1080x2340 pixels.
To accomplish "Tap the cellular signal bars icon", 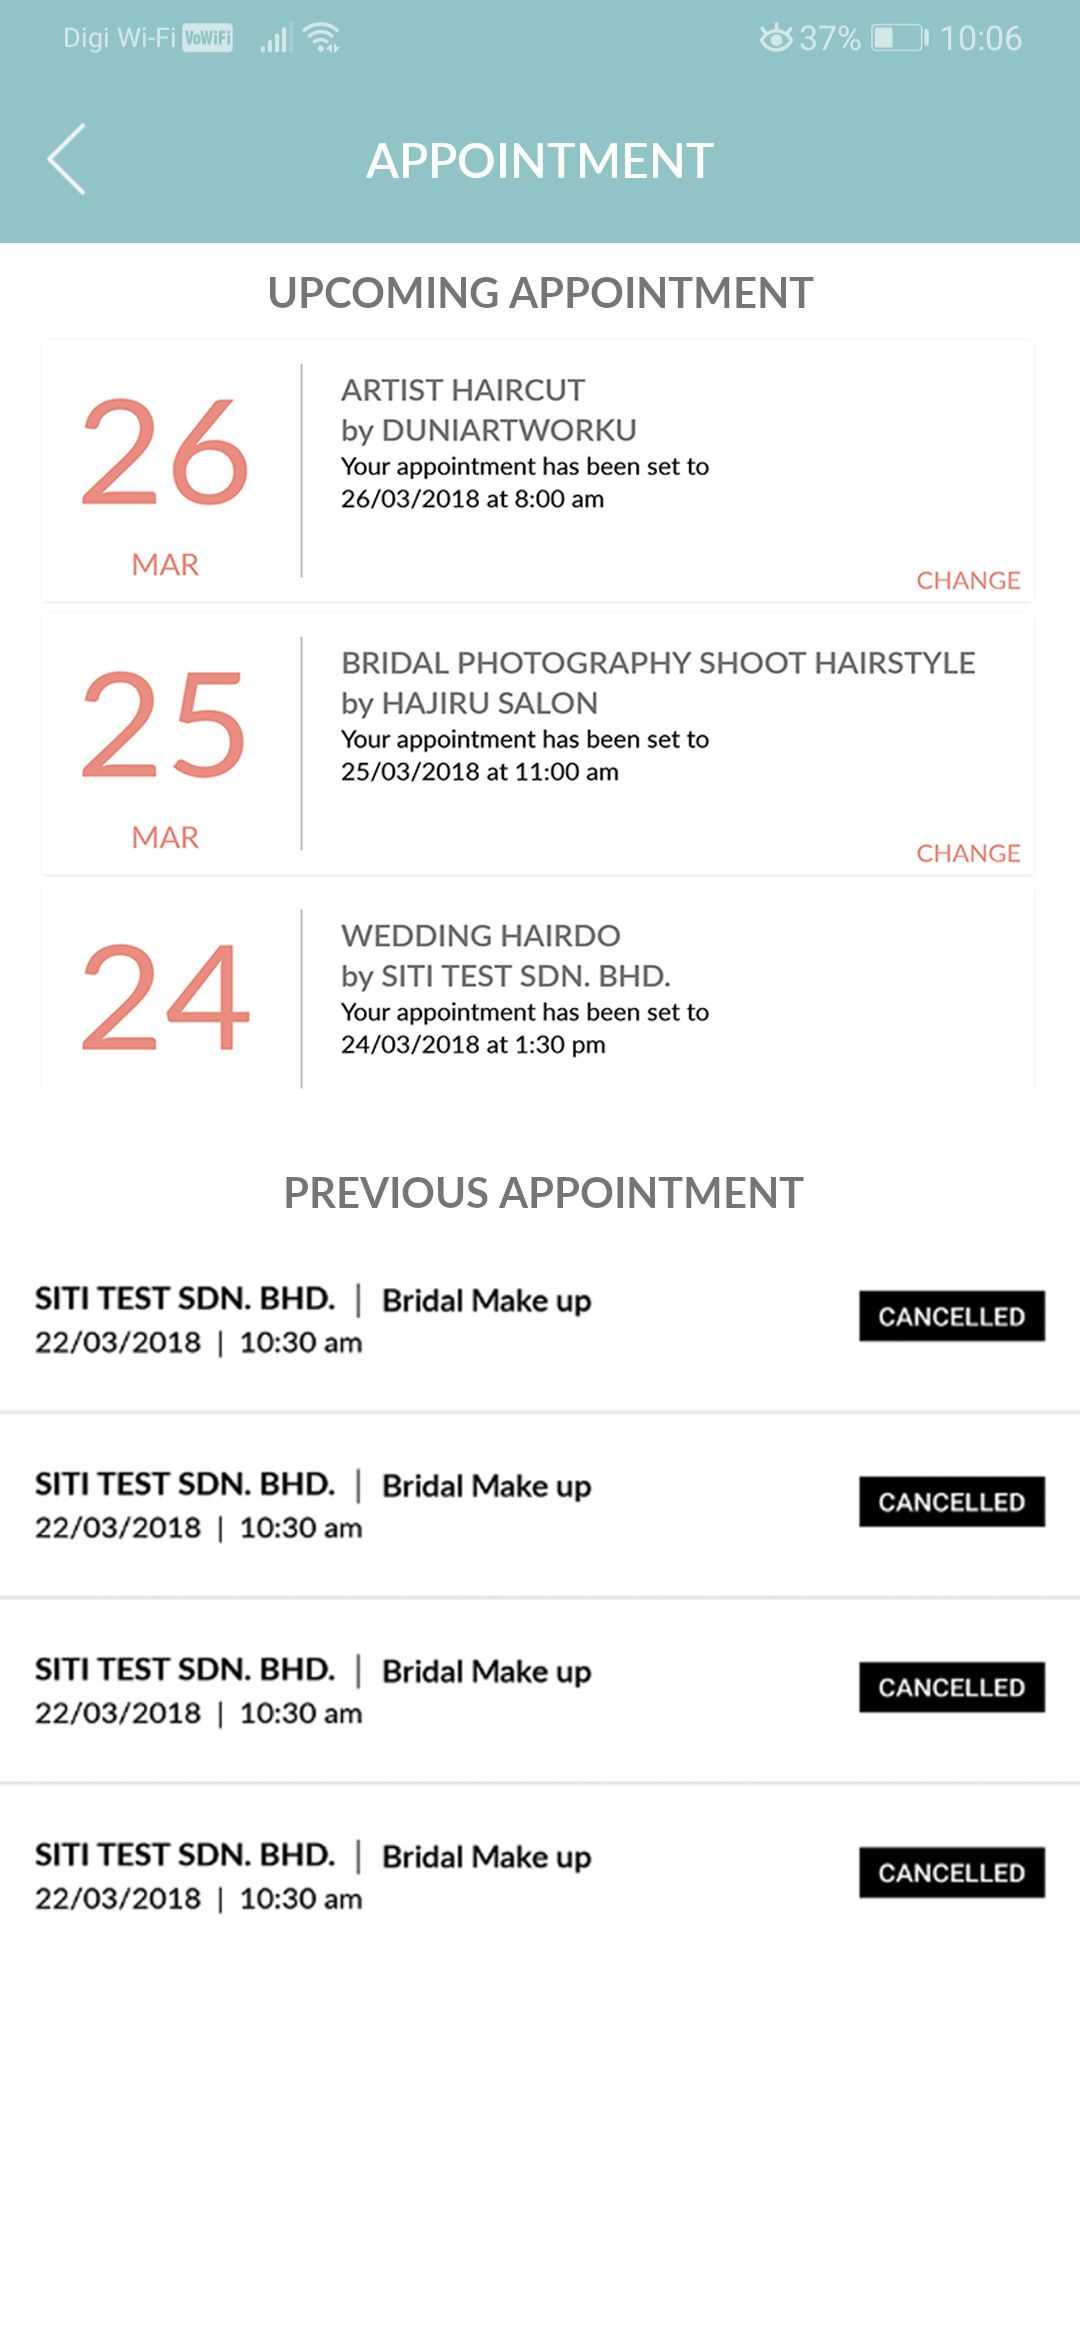I will point(275,39).
